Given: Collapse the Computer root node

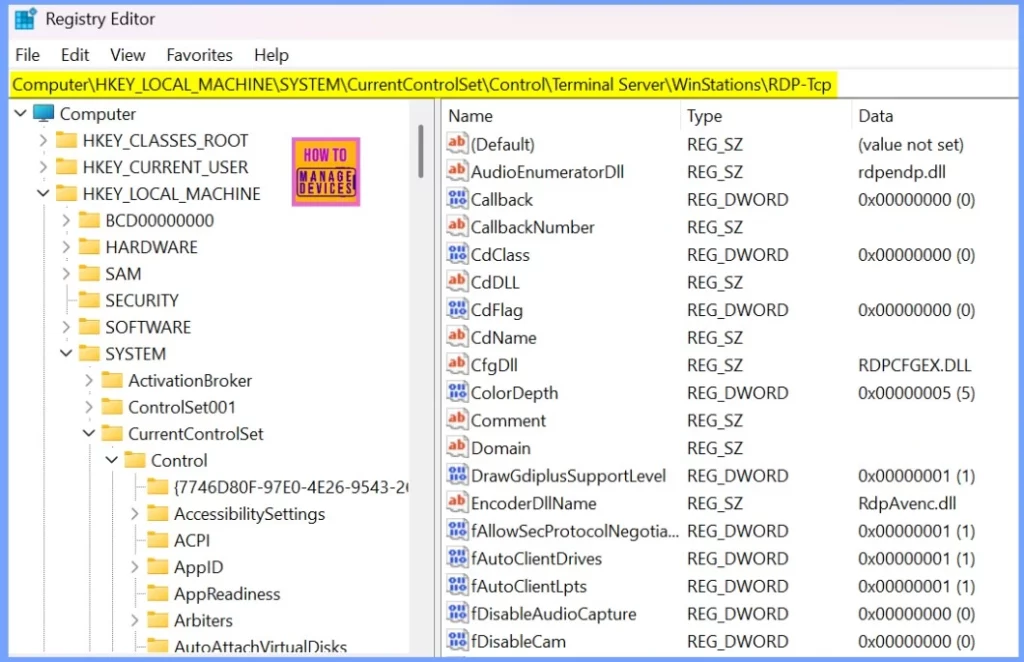Looking at the screenshot, I should 21,114.
